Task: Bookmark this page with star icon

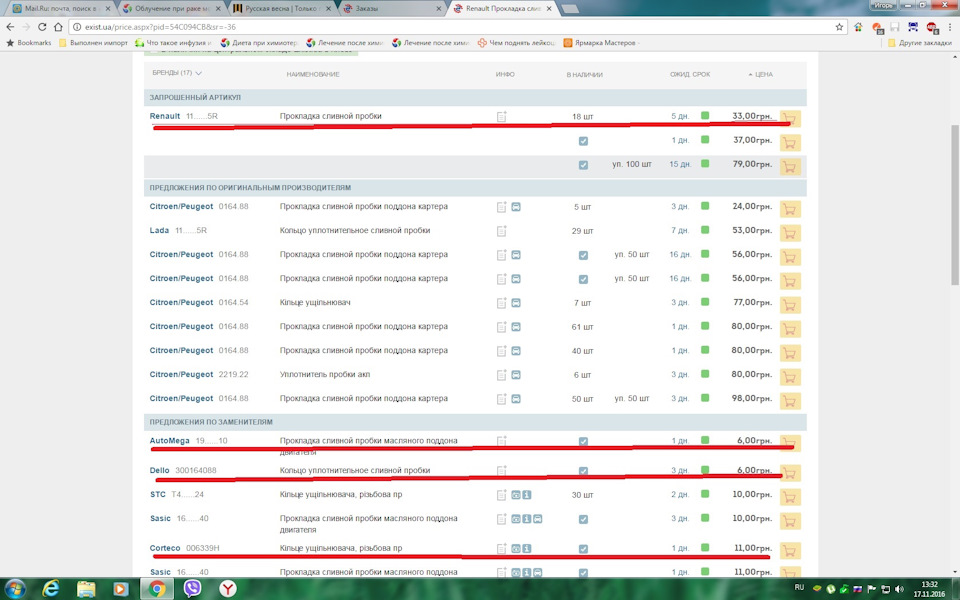Action: pos(839,27)
